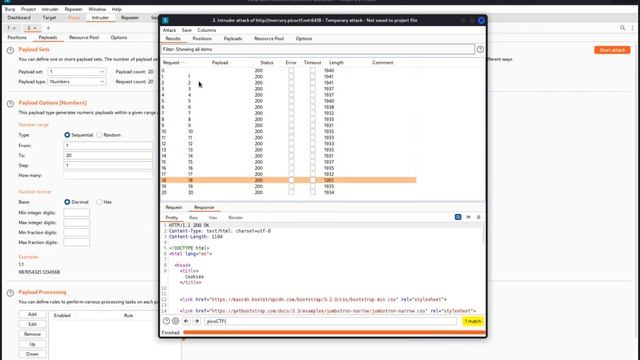Screen dimensions: 640x360
Task: Click Edit payload processing rule button
Action: pos(32,324)
